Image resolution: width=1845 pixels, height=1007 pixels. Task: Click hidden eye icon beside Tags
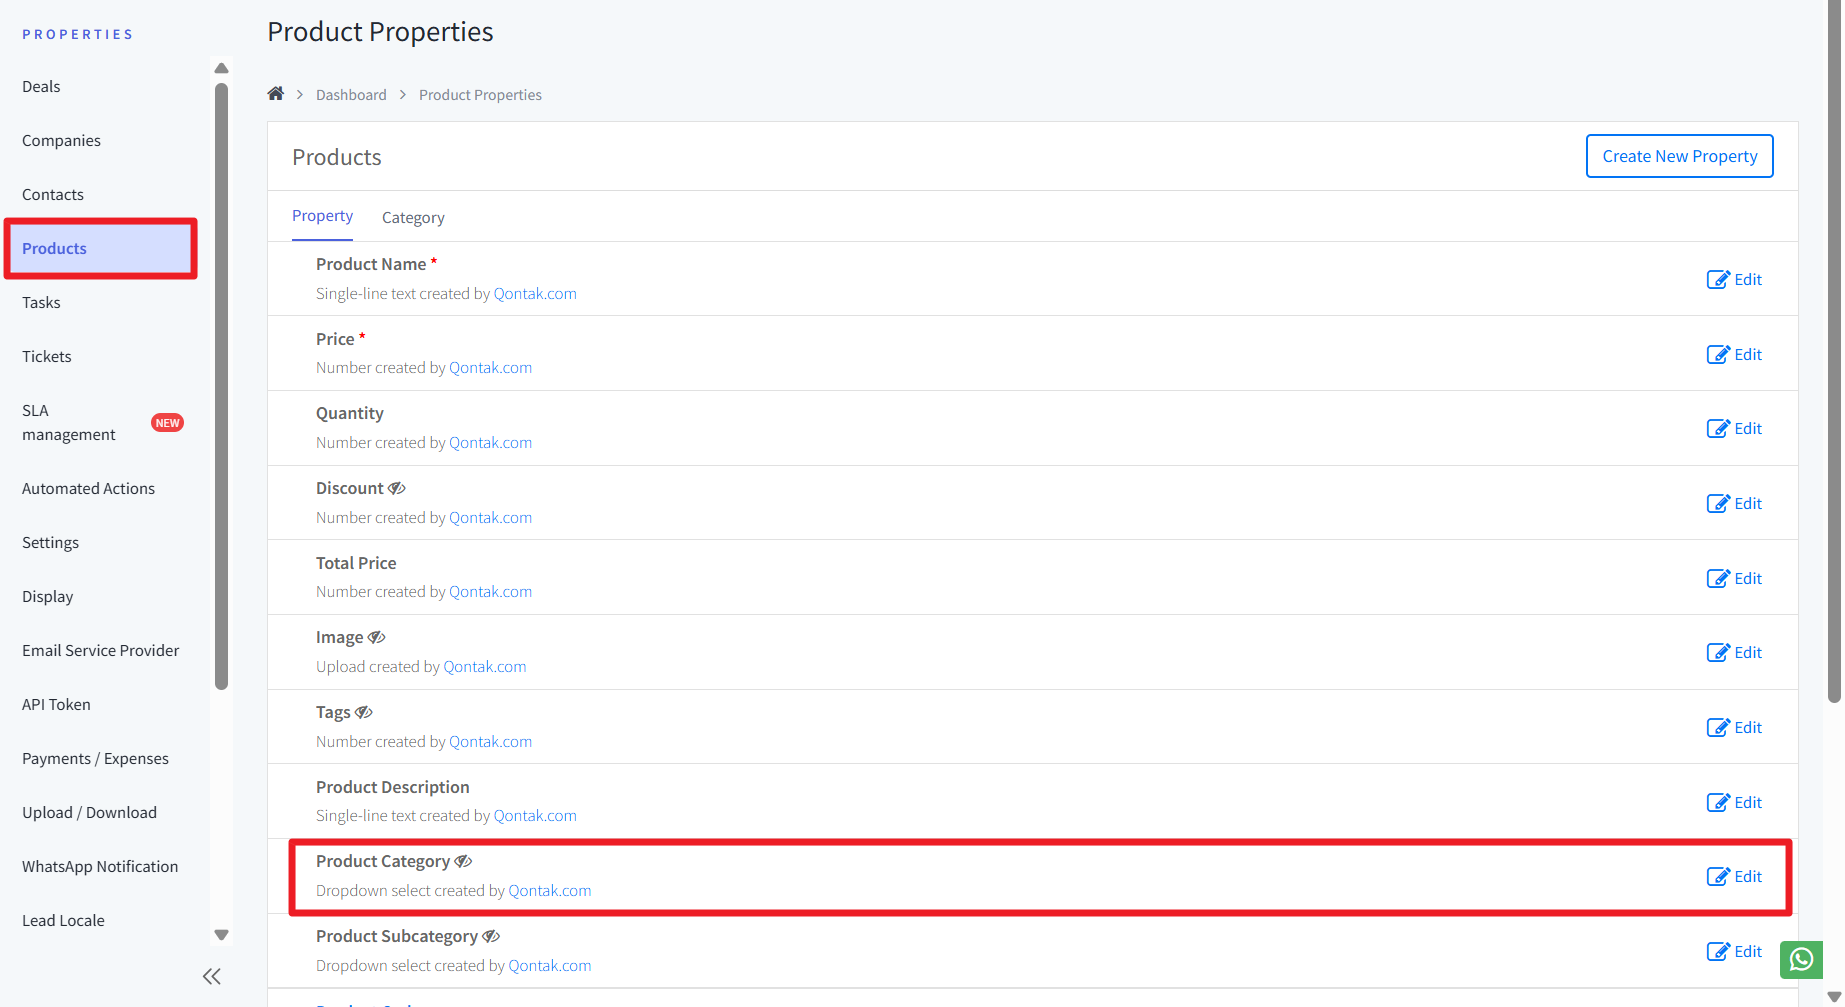364,713
